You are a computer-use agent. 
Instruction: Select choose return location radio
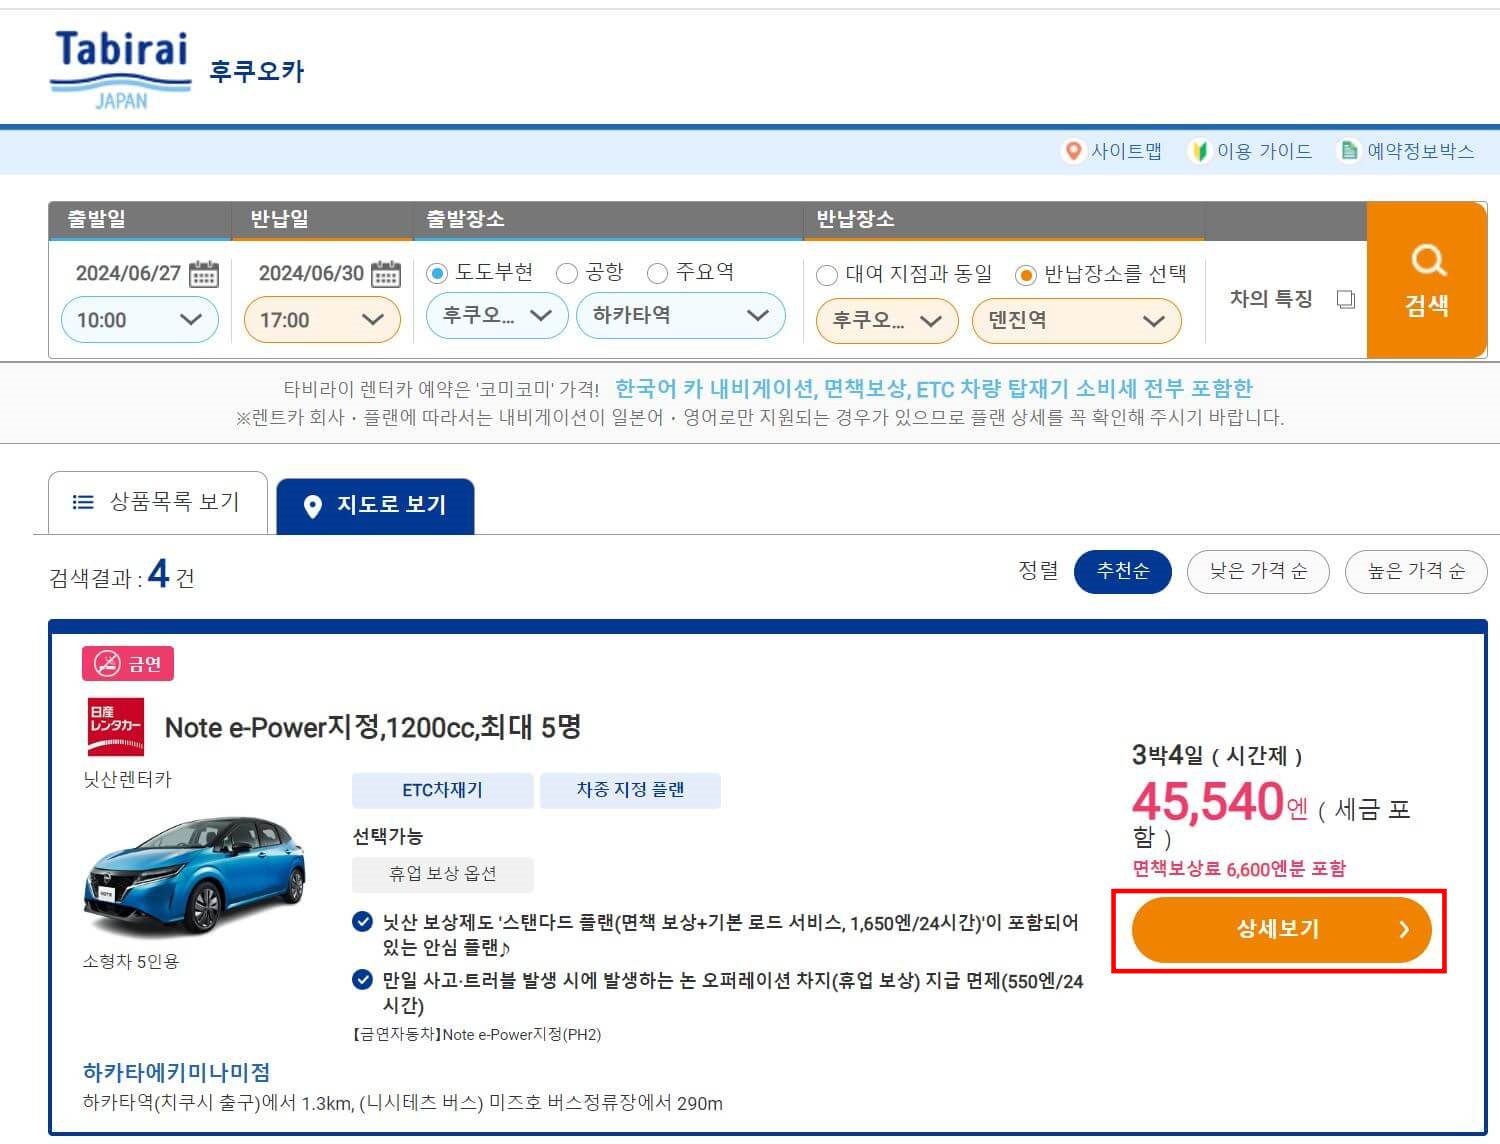coord(1025,275)
